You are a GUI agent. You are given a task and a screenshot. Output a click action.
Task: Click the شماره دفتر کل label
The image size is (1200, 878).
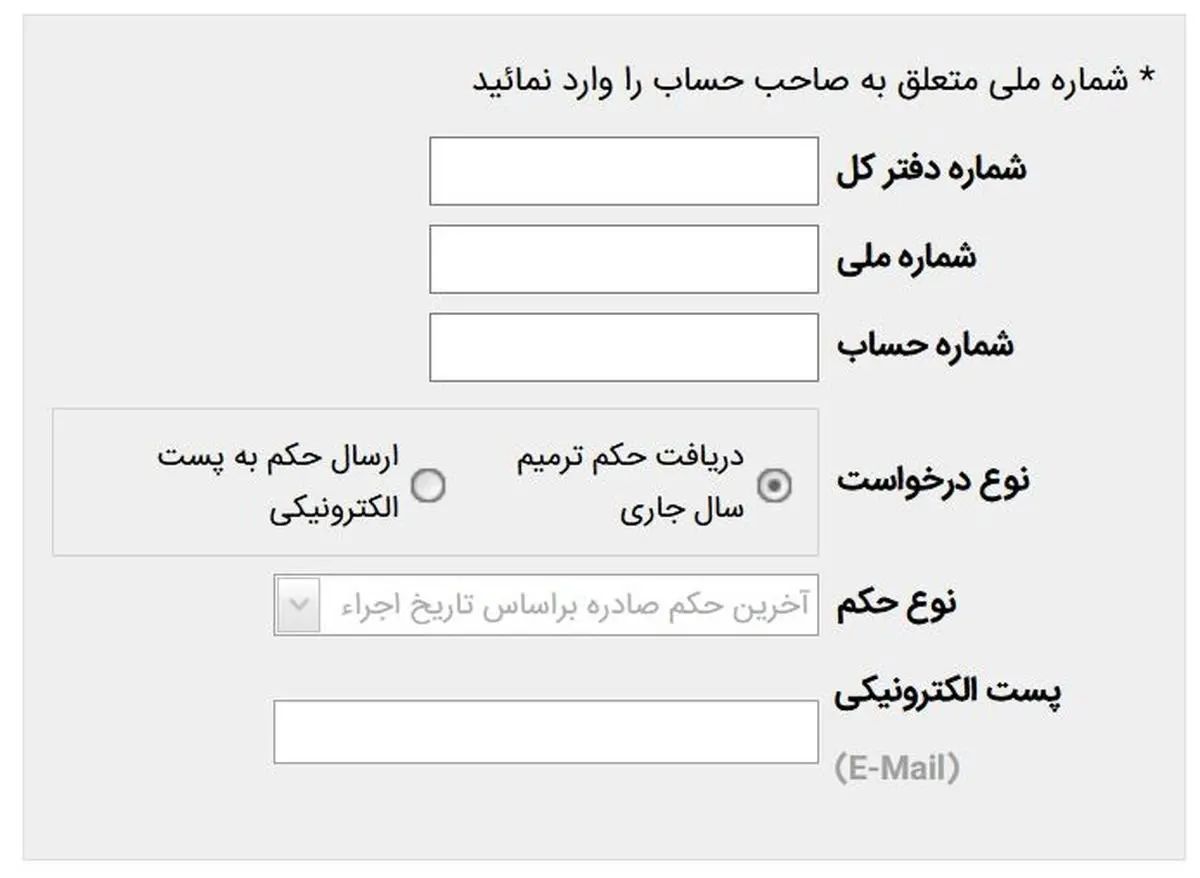click(930, 169)
